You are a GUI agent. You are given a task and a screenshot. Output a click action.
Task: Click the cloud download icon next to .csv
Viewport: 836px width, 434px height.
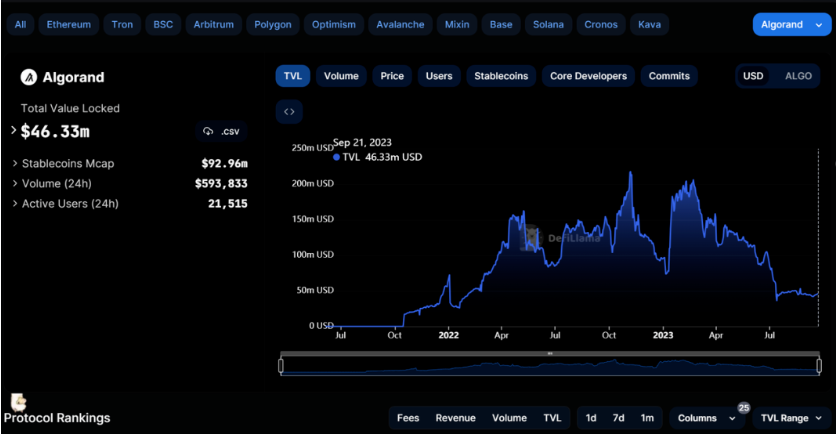(208, 131)
